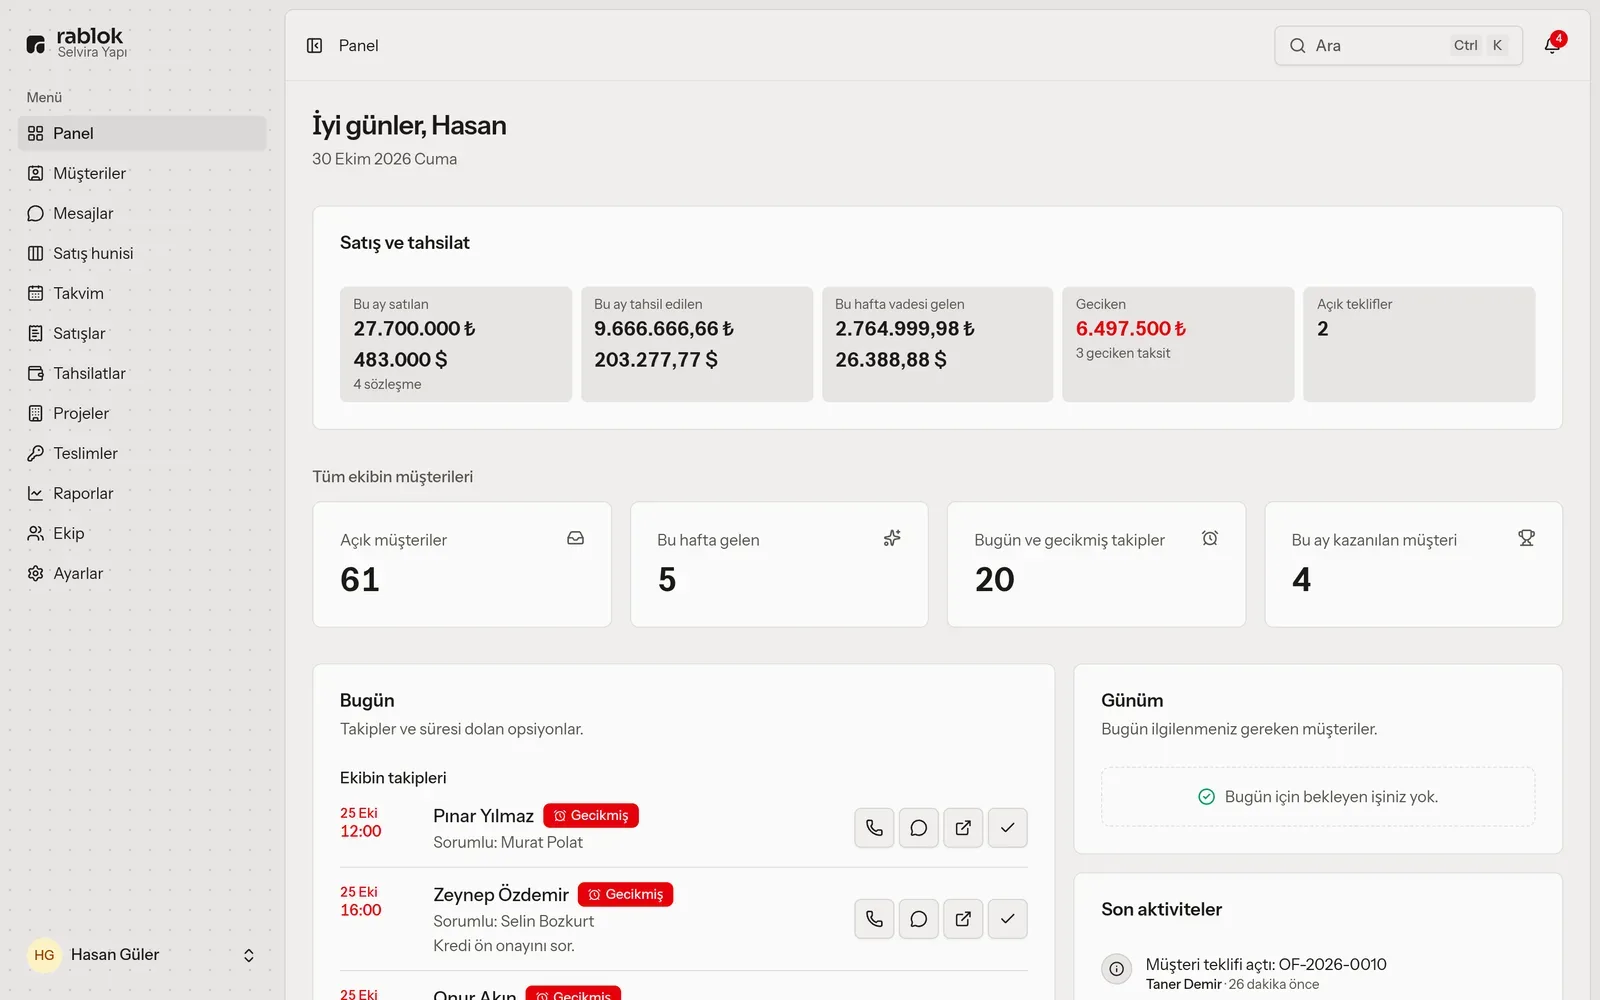
Task: Click the HG avatar
Action: tap(44, 955)
